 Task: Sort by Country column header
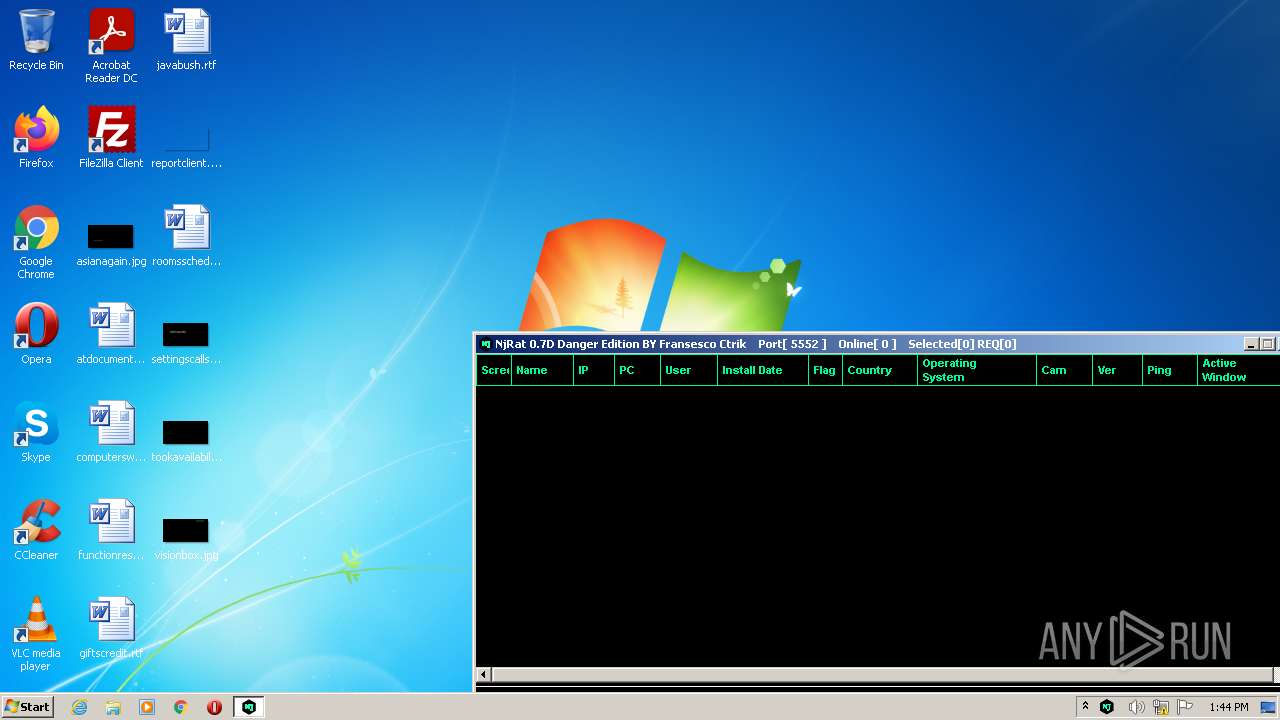click(880, 370)
